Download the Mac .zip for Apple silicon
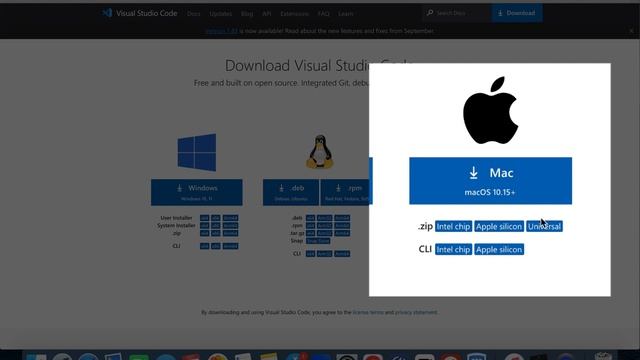The image size is (640, 360). pos(499,227)
